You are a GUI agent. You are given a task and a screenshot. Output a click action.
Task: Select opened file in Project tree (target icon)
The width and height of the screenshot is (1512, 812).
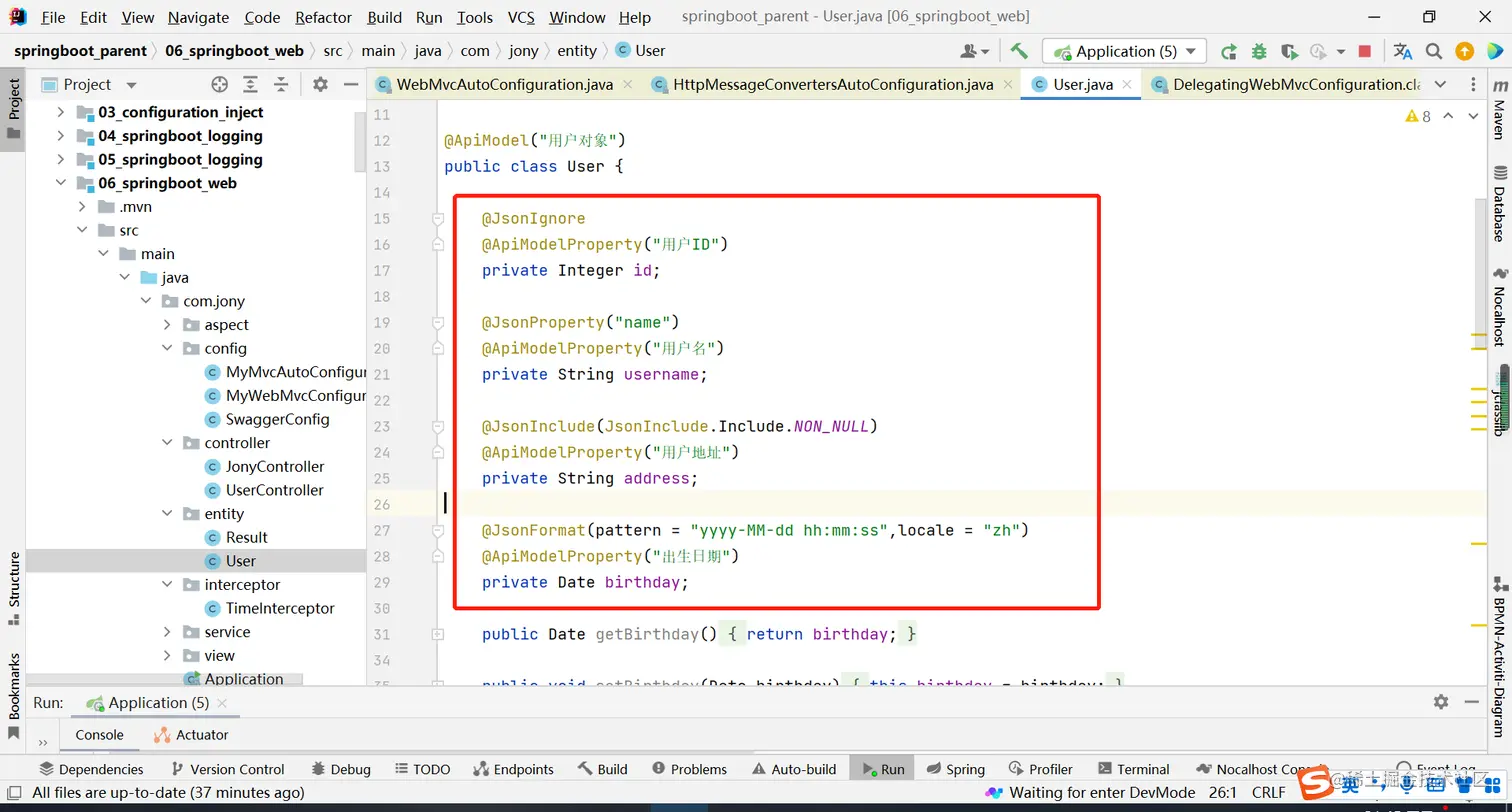(x=220, y=84)
